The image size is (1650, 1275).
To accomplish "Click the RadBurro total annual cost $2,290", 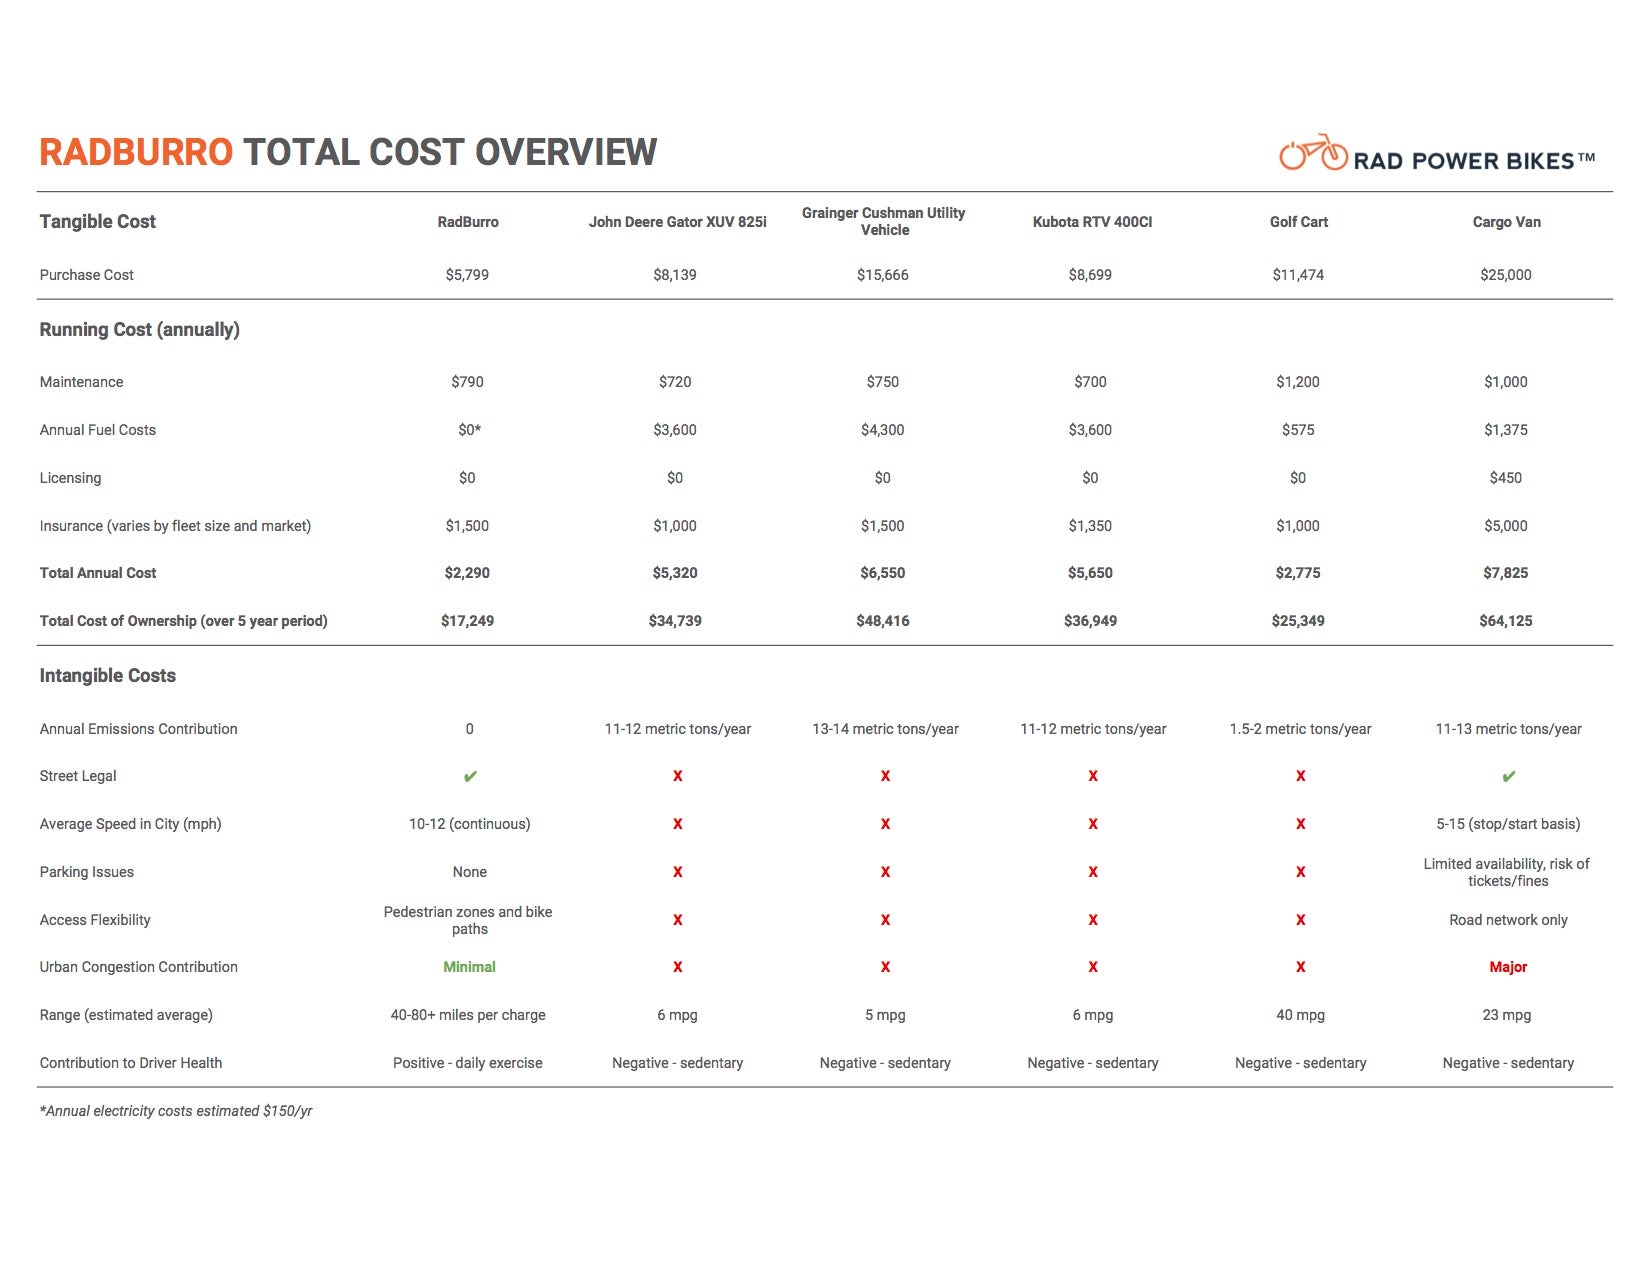I will pos(467,573).
